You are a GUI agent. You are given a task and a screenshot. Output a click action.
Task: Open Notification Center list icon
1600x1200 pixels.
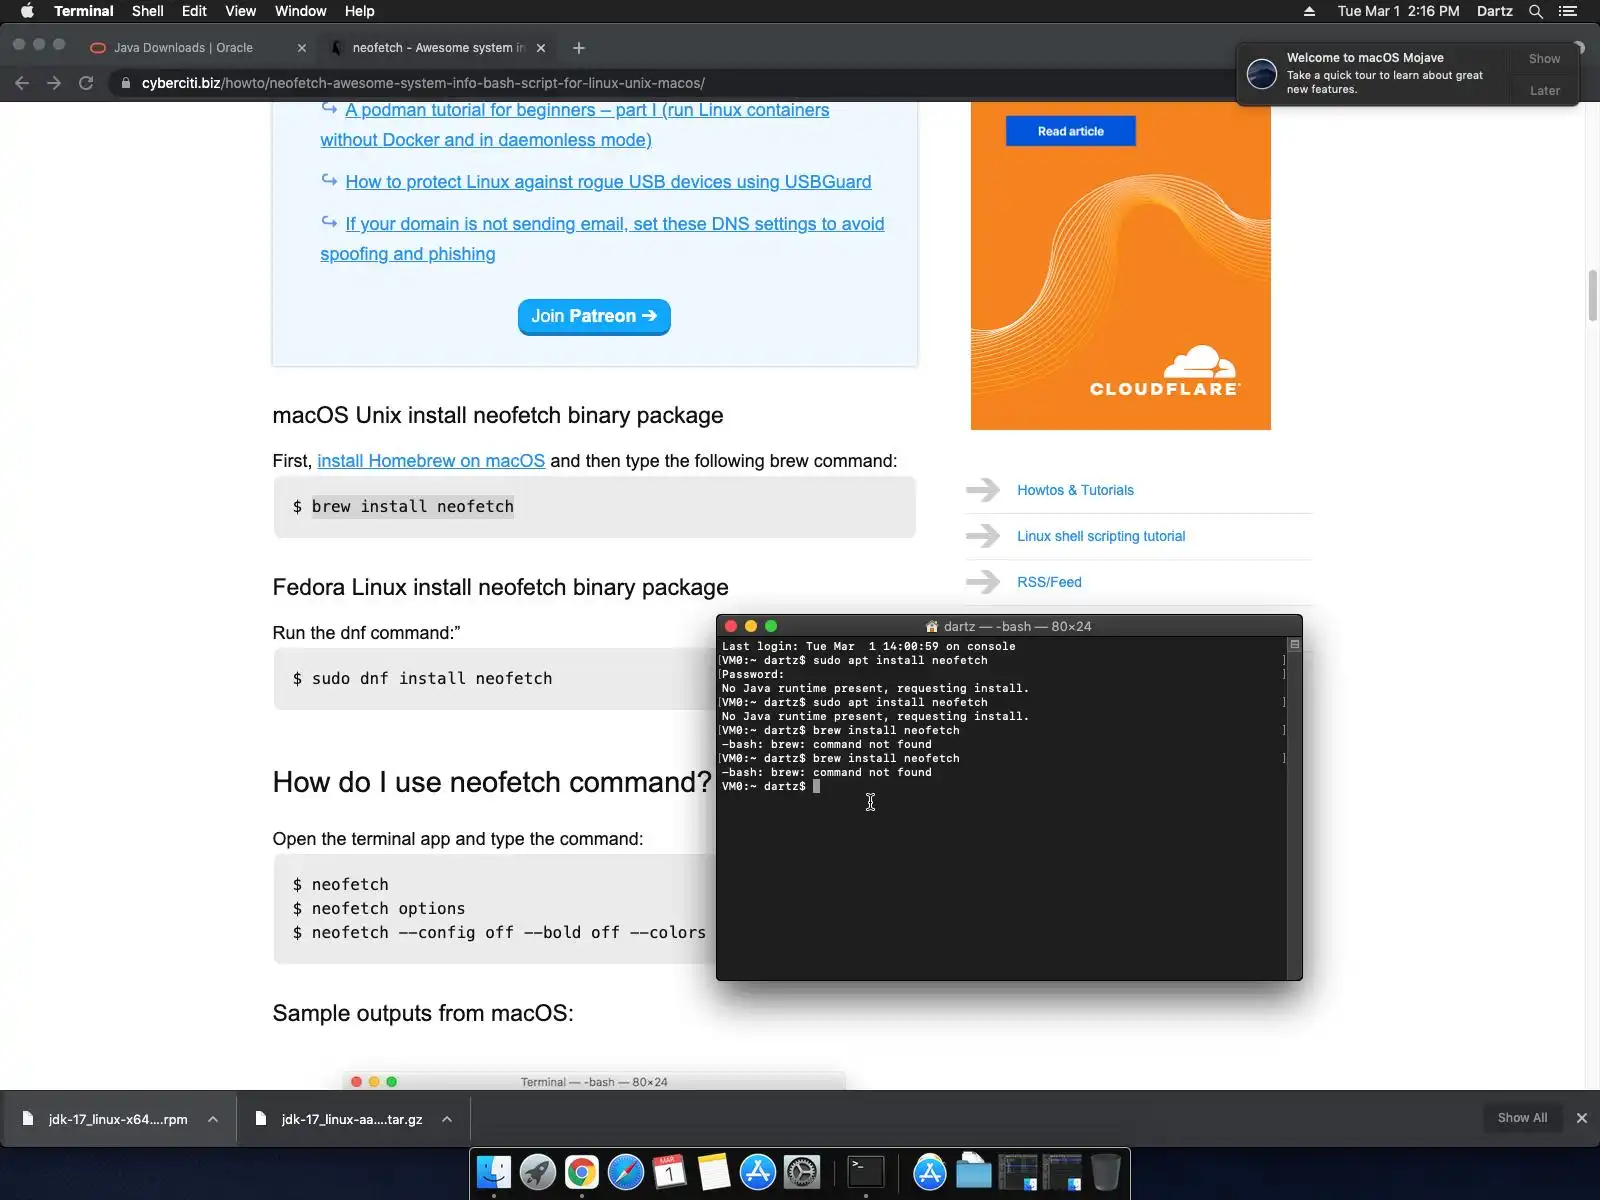[1568, 11]
